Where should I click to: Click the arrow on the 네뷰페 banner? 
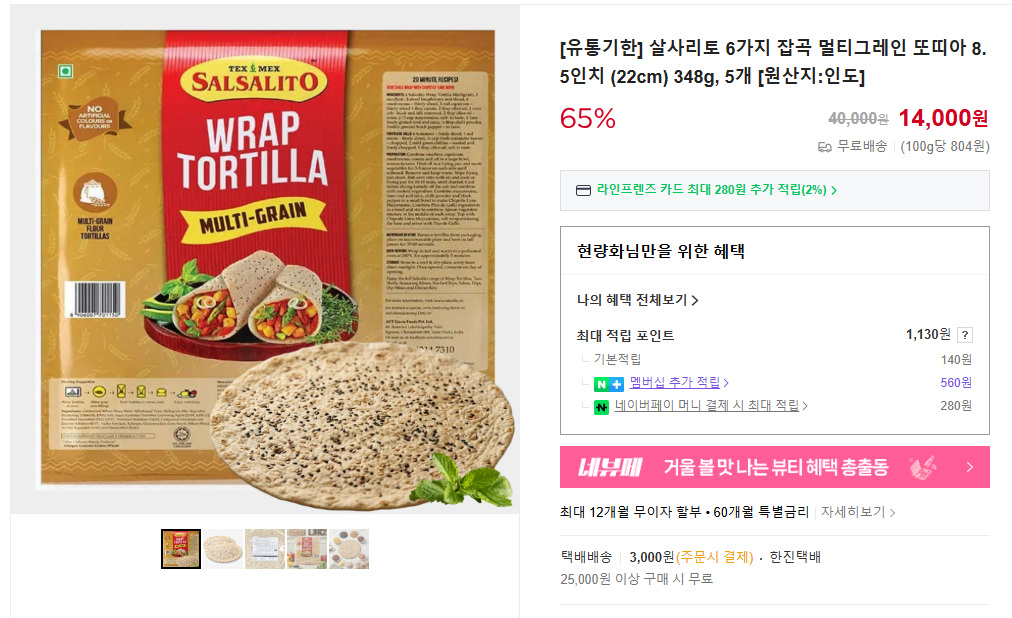coord(969,467)
